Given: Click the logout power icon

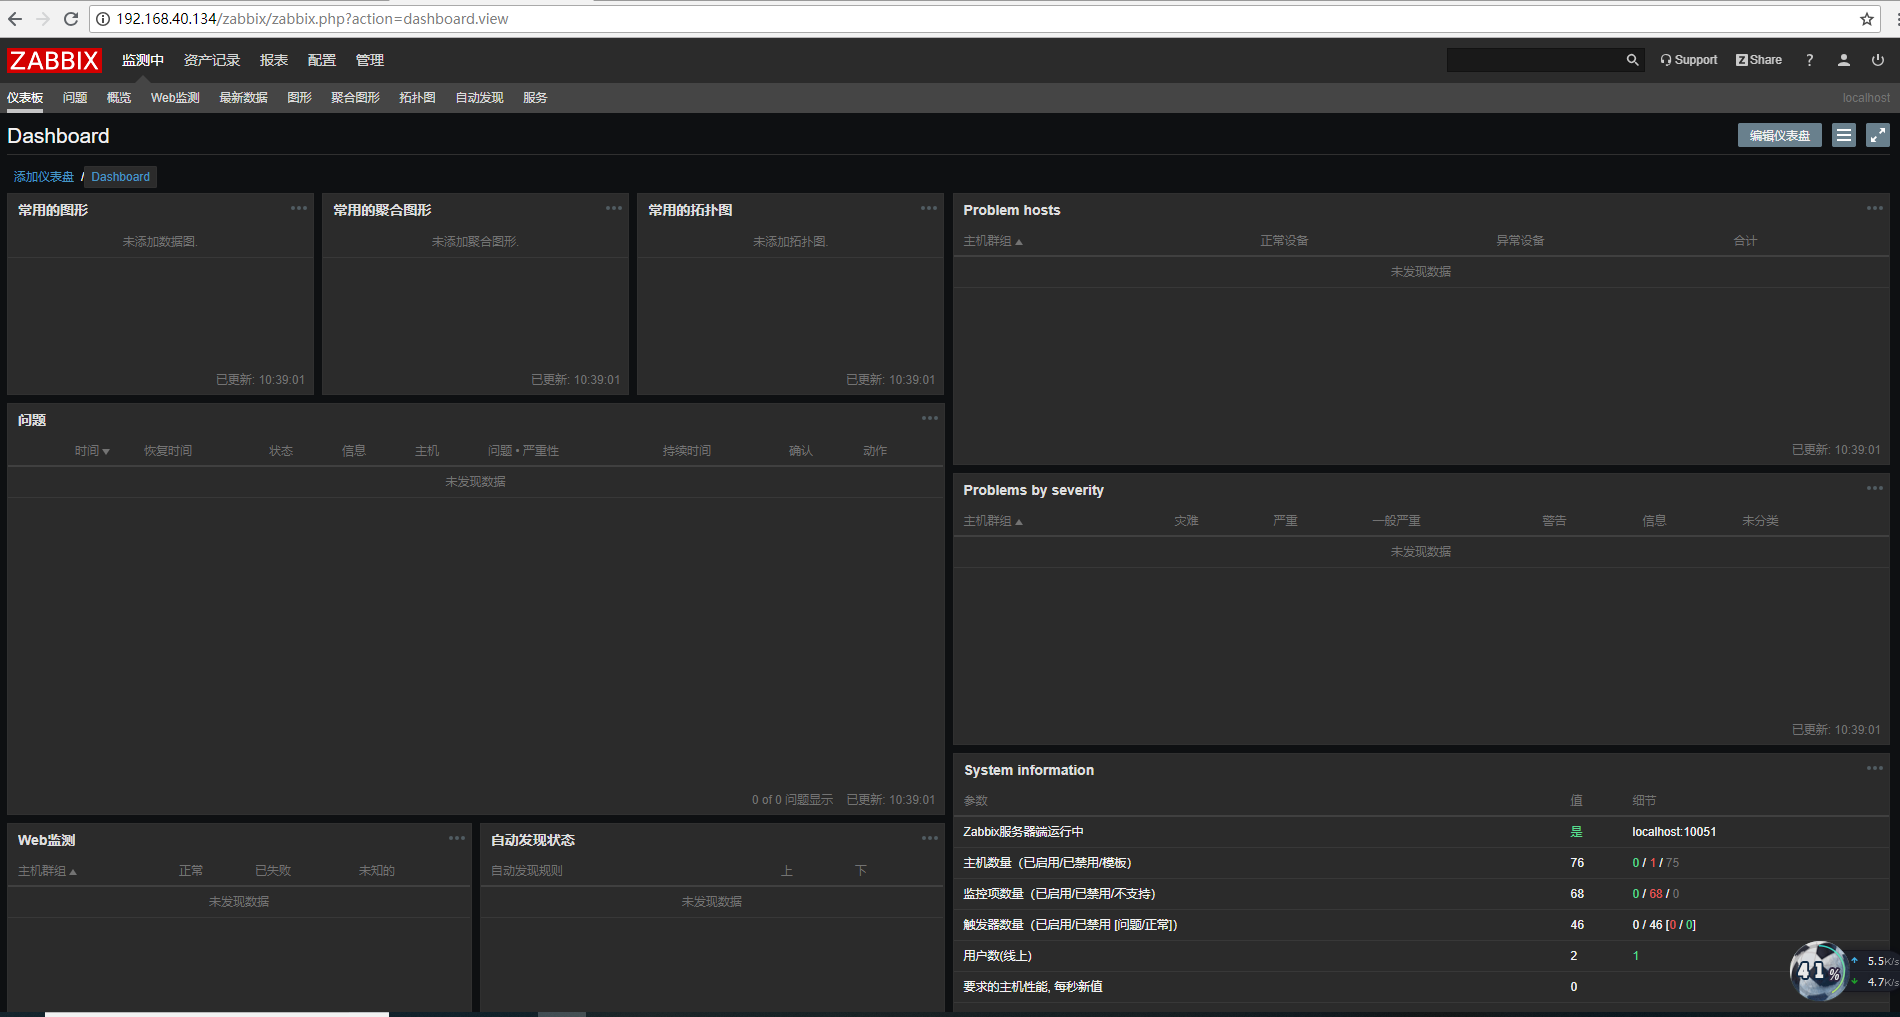Looking at the screenshot, I should coord(1878,60).
